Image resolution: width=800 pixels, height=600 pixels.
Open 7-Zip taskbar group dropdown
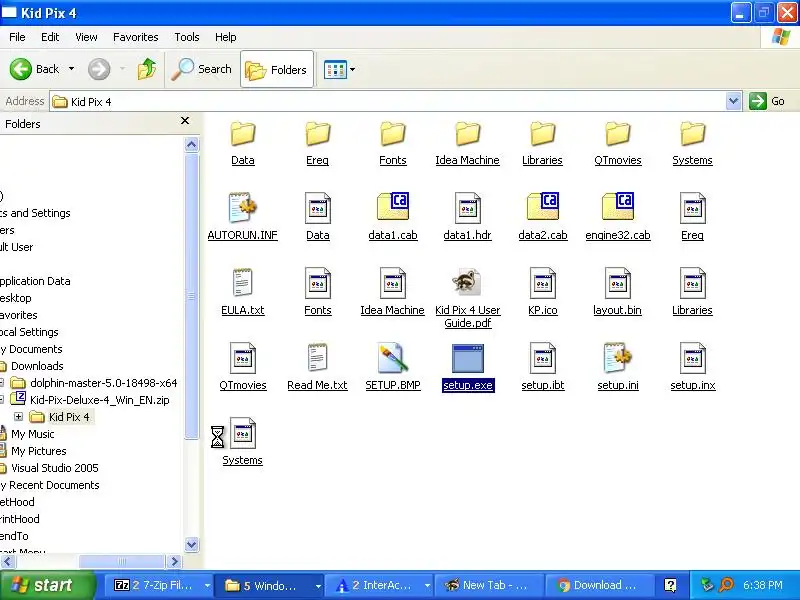click(x=207, y=586)
